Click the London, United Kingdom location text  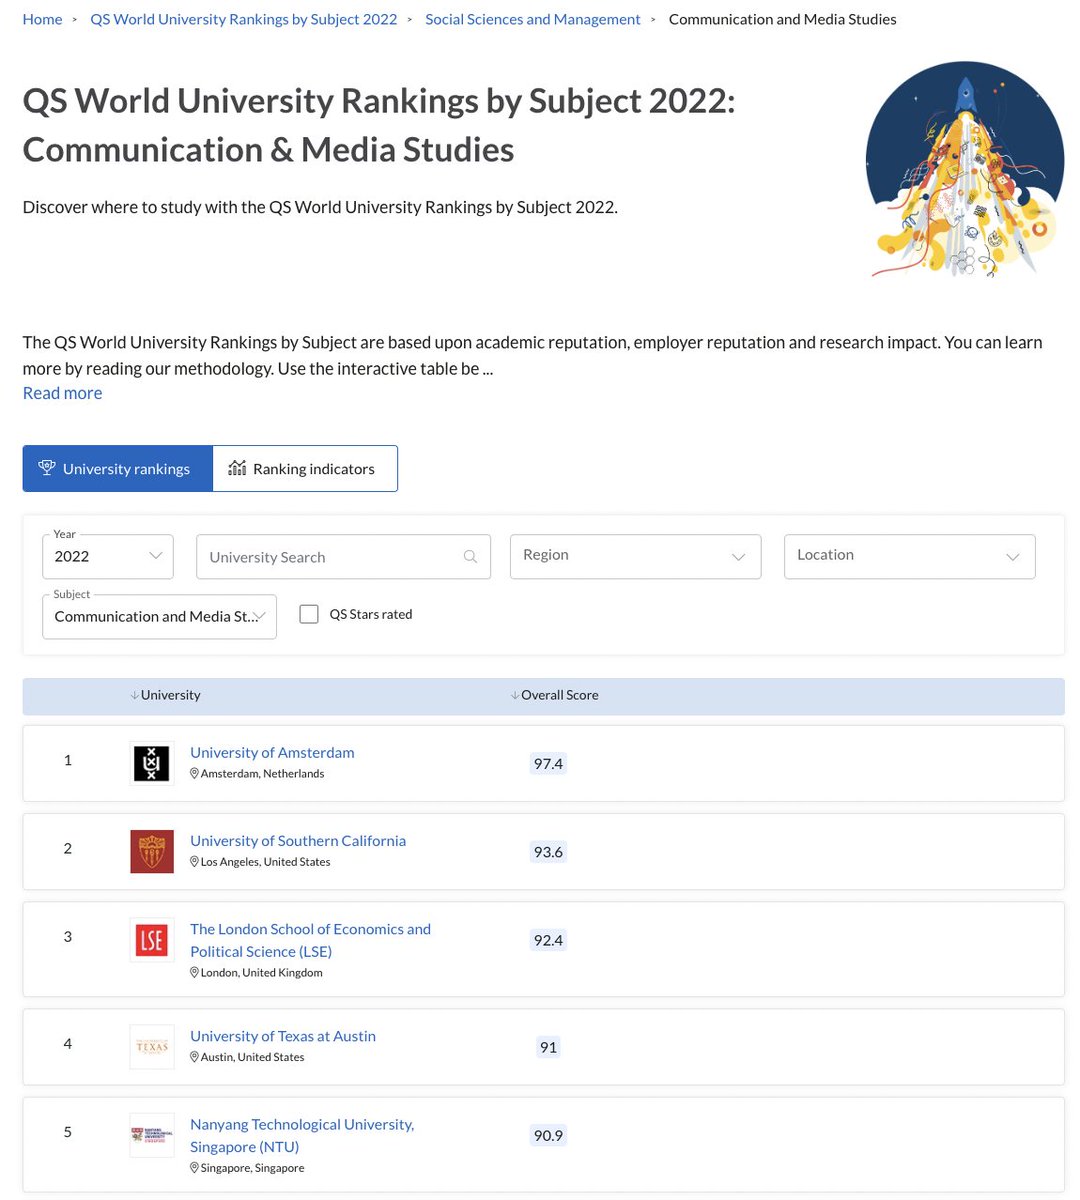coord(261,972)
